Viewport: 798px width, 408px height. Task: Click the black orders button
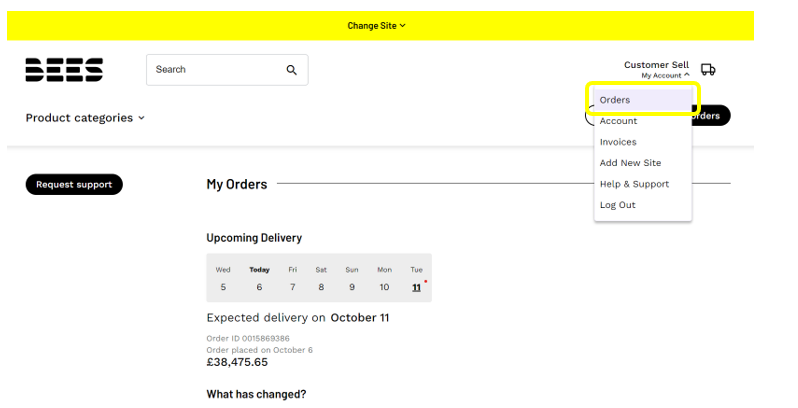pyautogui.click(x=710, y=116)
